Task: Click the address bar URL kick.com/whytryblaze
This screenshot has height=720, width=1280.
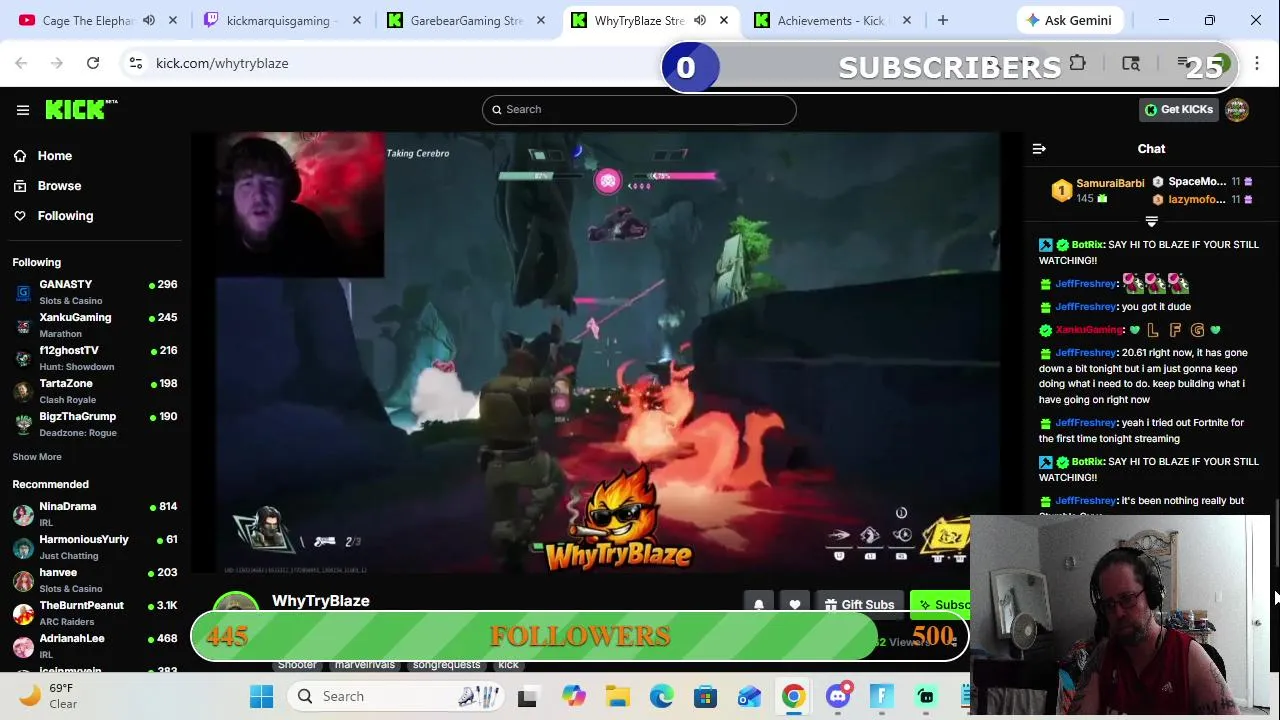Action: tap(222, 63)
